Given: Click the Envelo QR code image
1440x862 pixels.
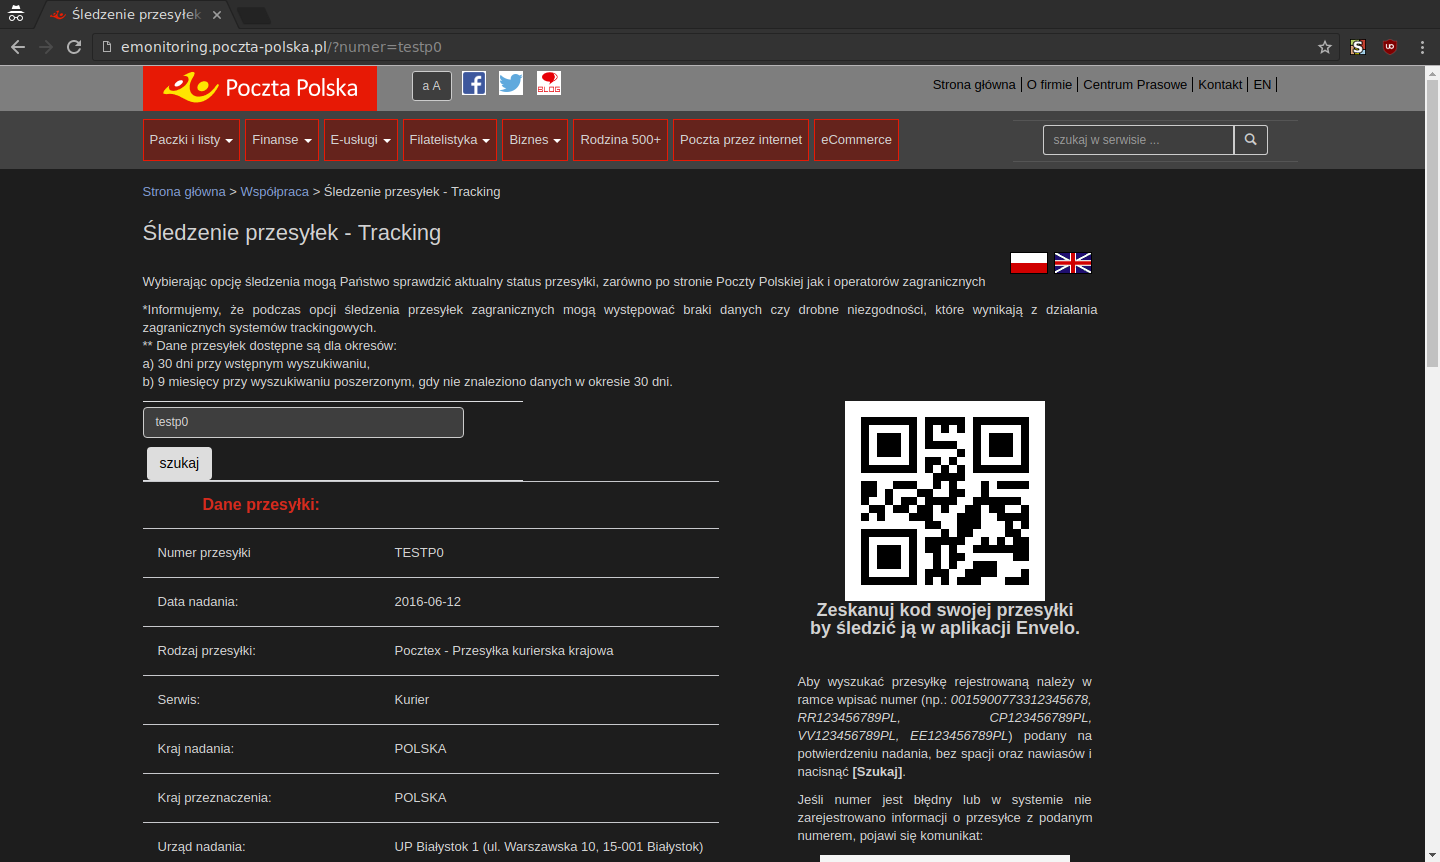Looking at the screenshot, I should (x=945, y=501).
